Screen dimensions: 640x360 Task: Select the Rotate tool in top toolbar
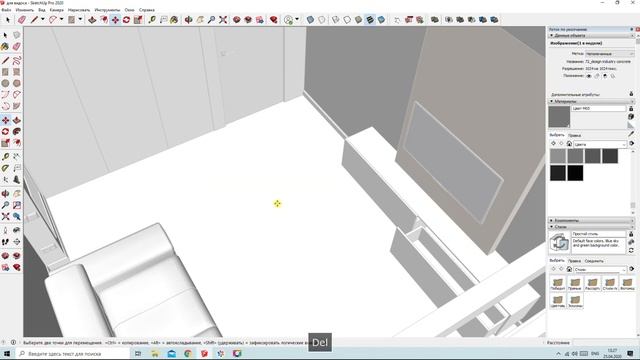click(127, 20)
